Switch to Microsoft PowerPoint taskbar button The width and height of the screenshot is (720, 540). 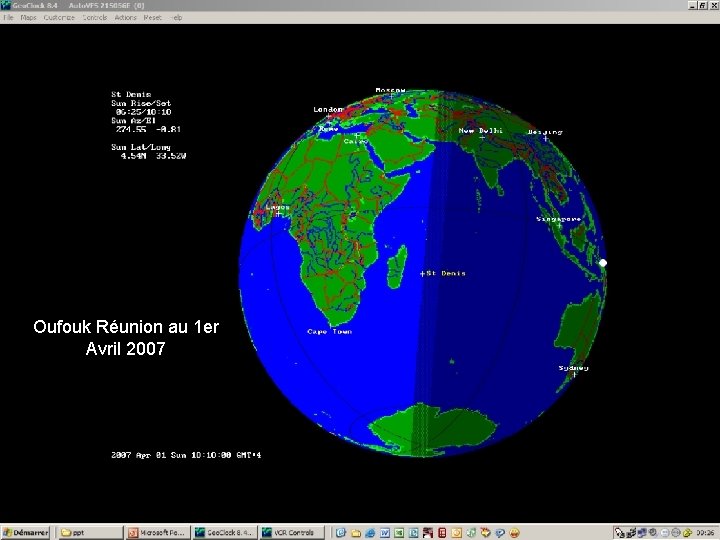click(157, 533)
